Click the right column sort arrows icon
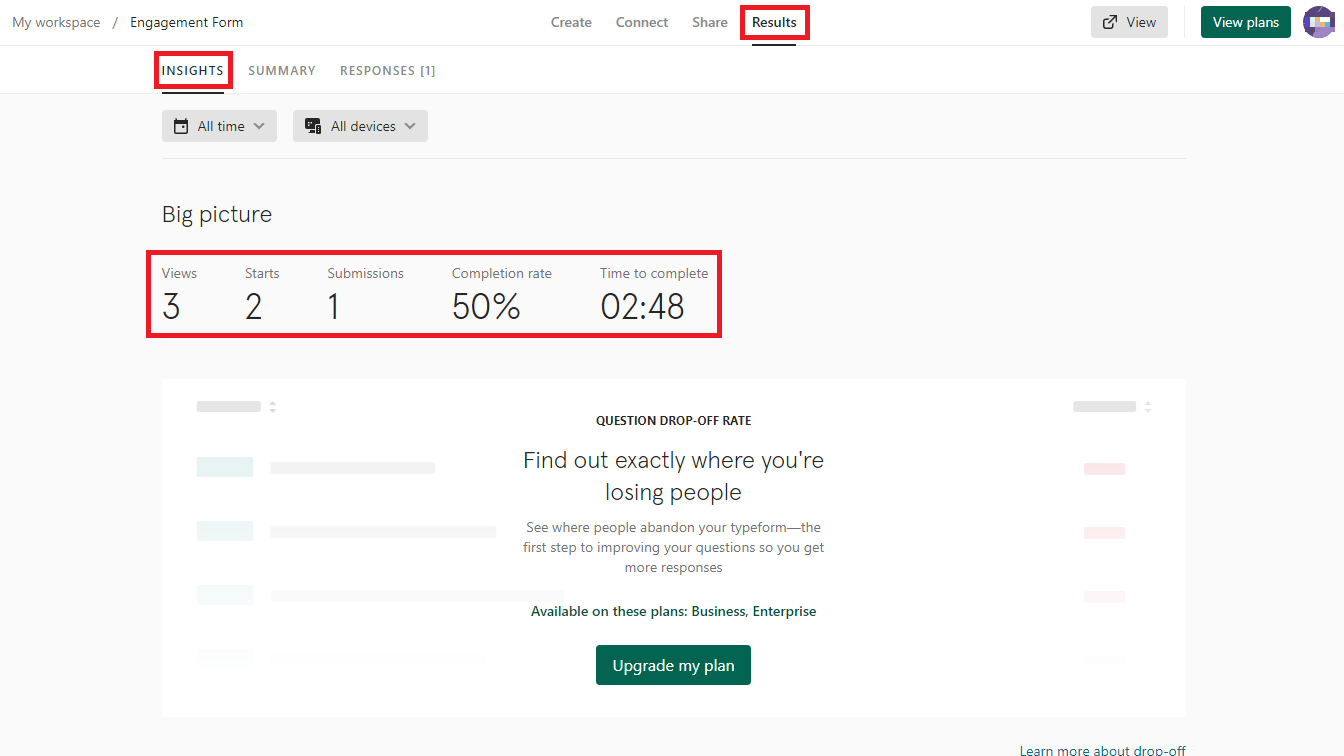 1148,407
